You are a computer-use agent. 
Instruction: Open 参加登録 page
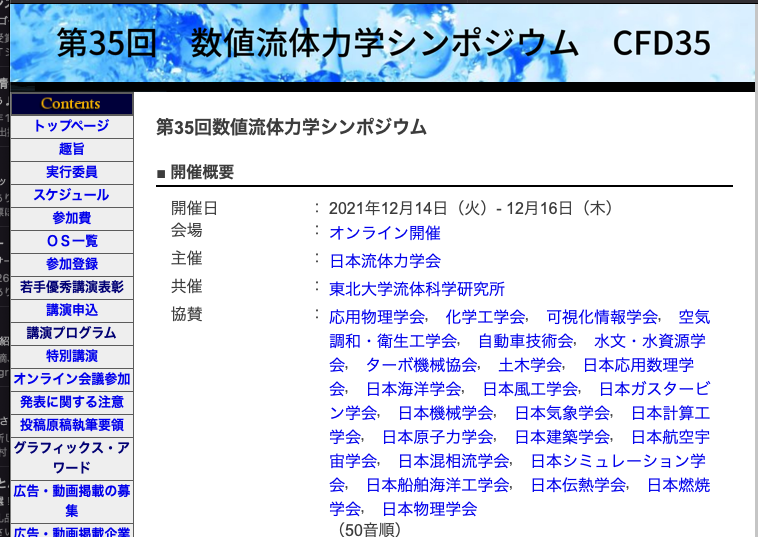coord(72,264)
